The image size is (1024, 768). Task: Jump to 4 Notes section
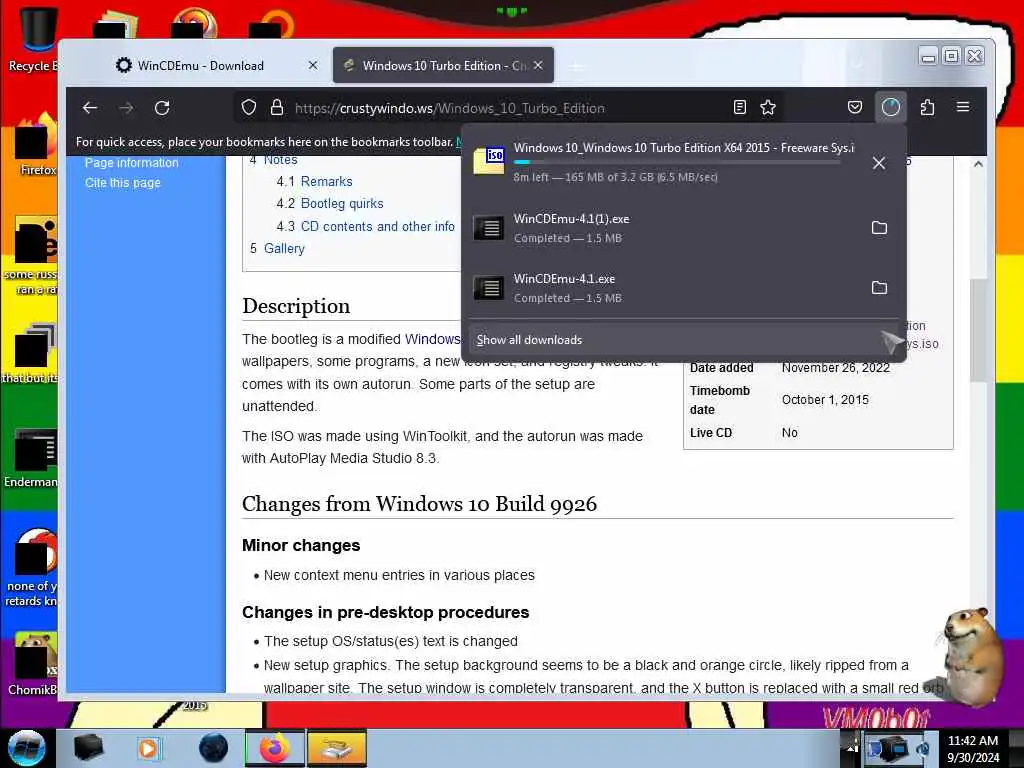click(274, 161)
